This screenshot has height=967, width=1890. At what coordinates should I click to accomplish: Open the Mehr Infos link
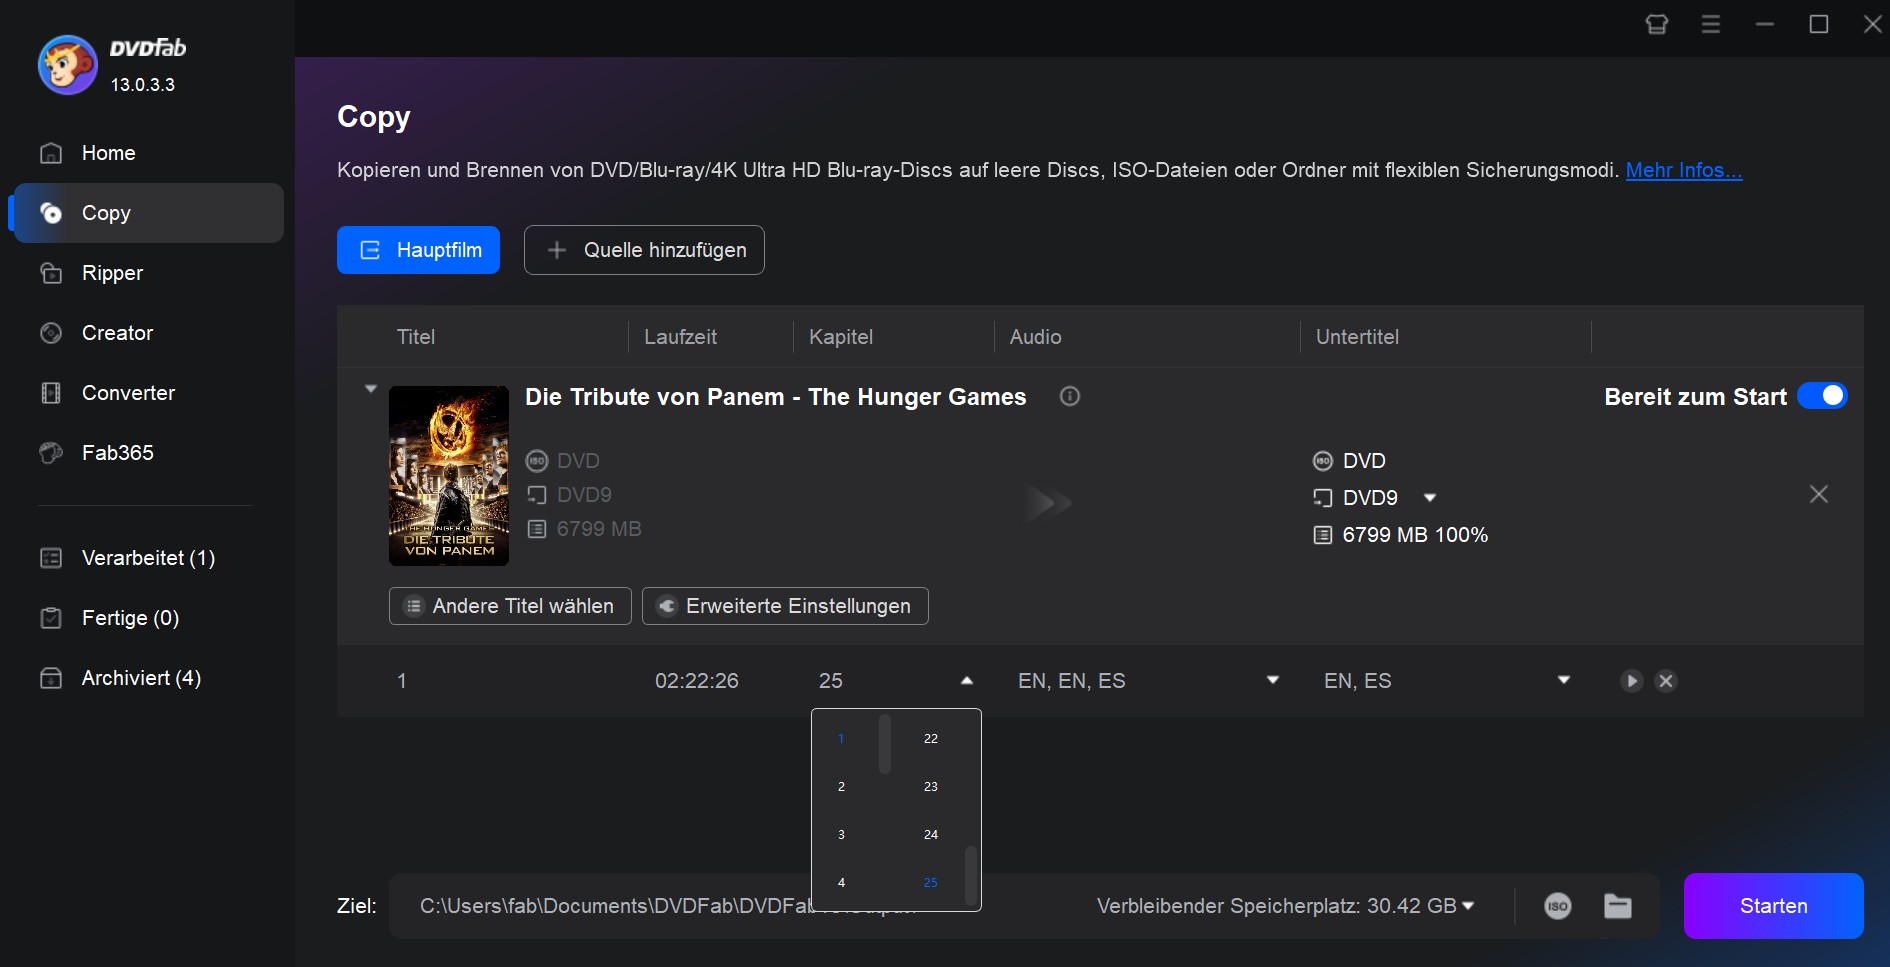coord(1684,170)
